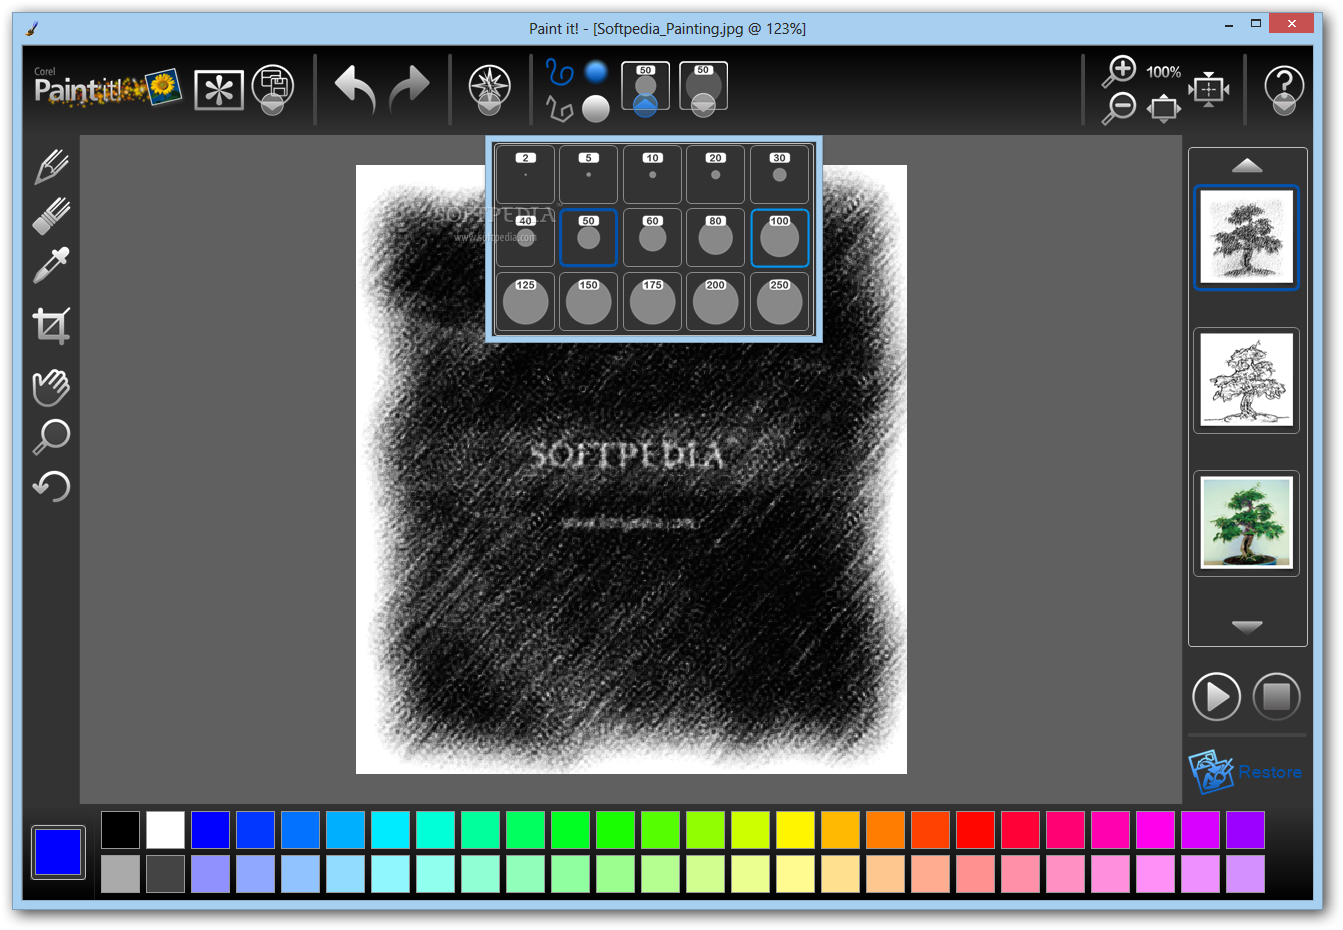Stop auto-painting with stop button
The width and height of the screenshot is (1343, 930).
[1276, 696]
